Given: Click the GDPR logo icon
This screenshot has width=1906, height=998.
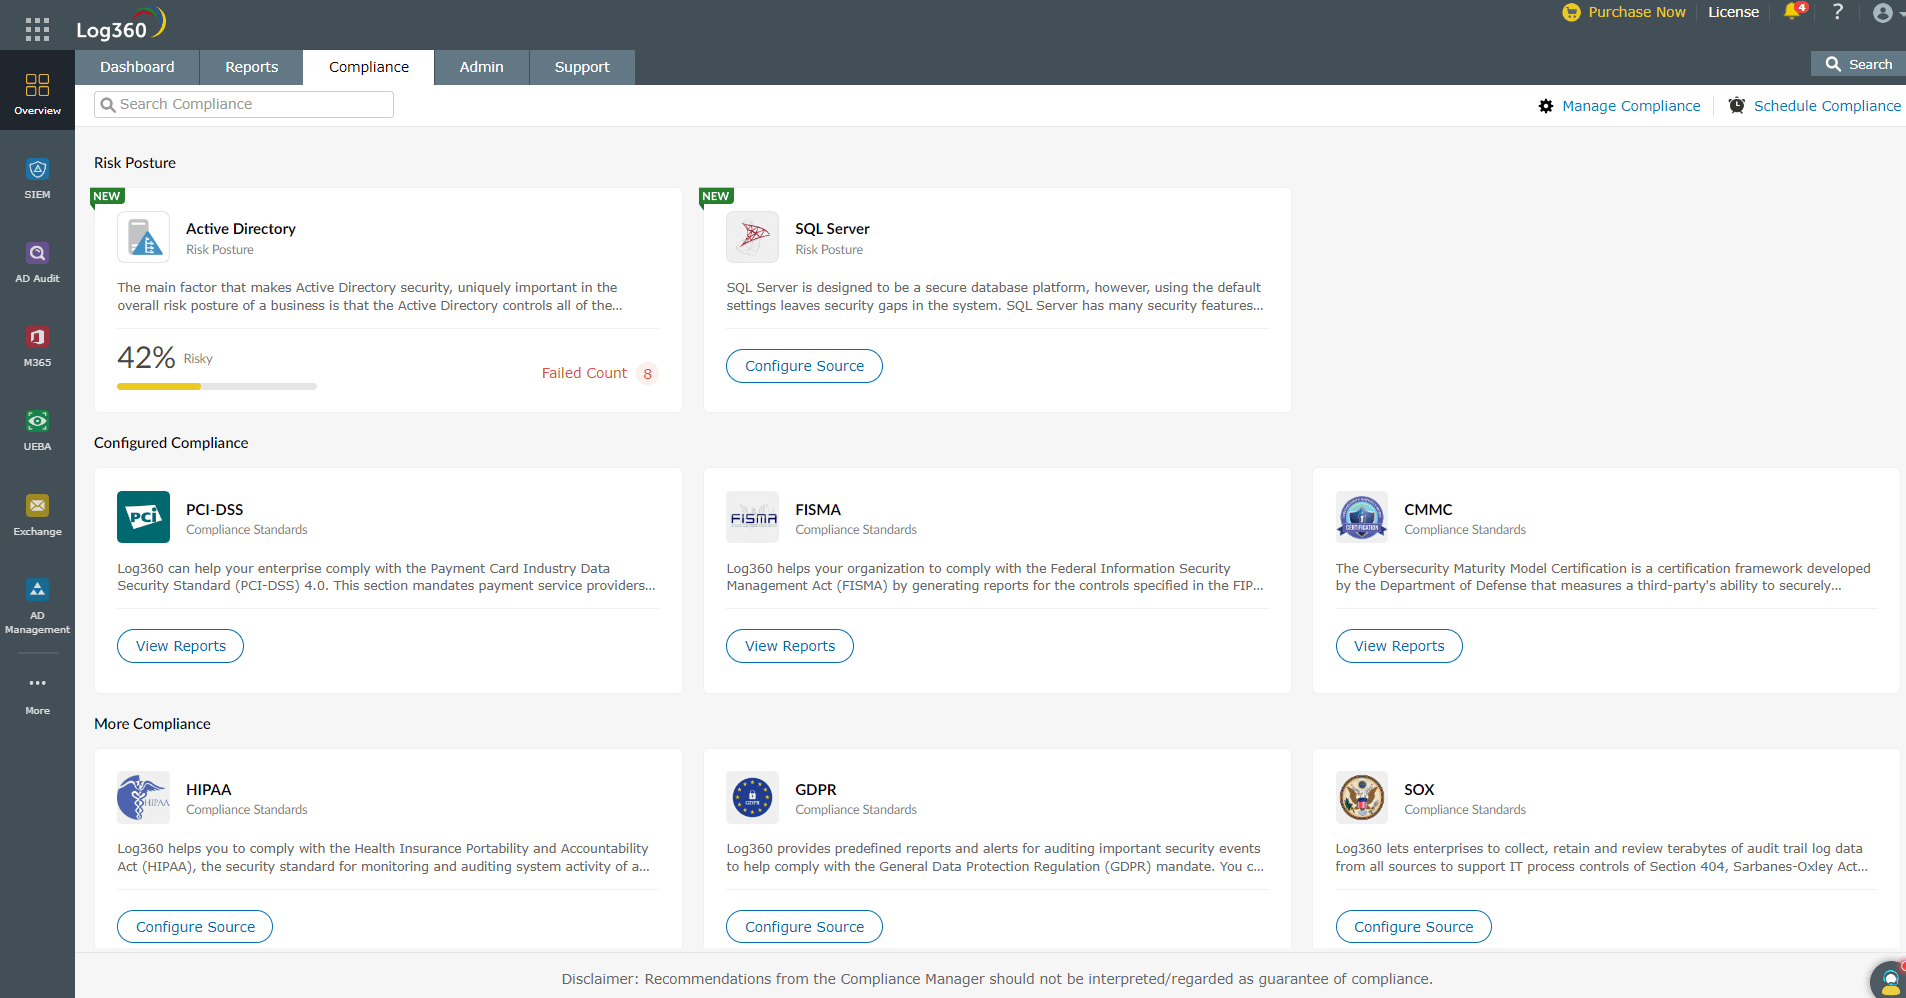Looking at the screenshot, I should [752, 797].
